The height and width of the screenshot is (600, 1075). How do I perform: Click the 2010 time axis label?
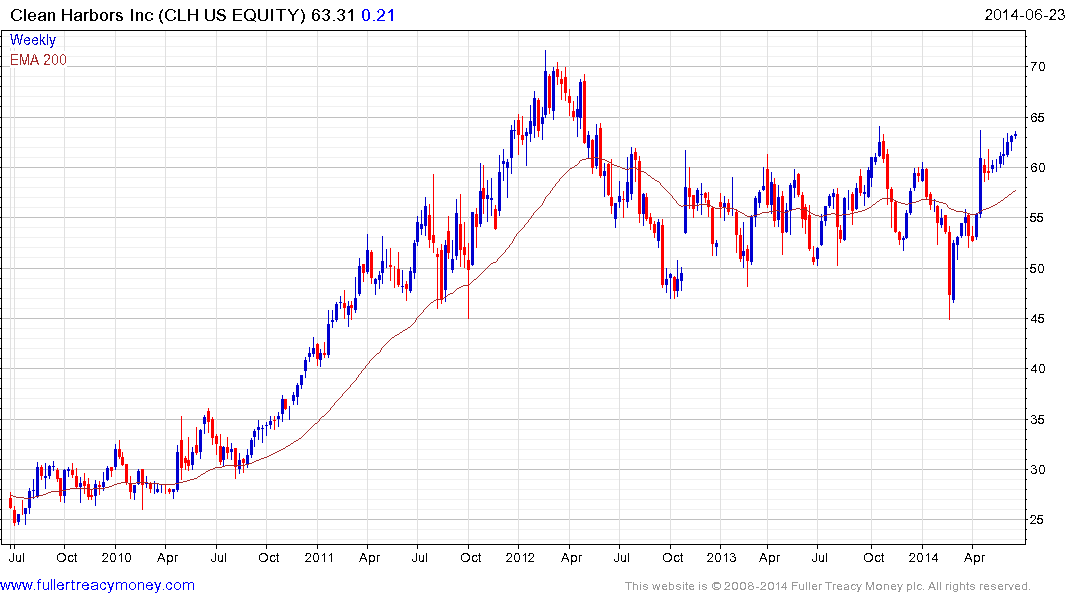116,557
